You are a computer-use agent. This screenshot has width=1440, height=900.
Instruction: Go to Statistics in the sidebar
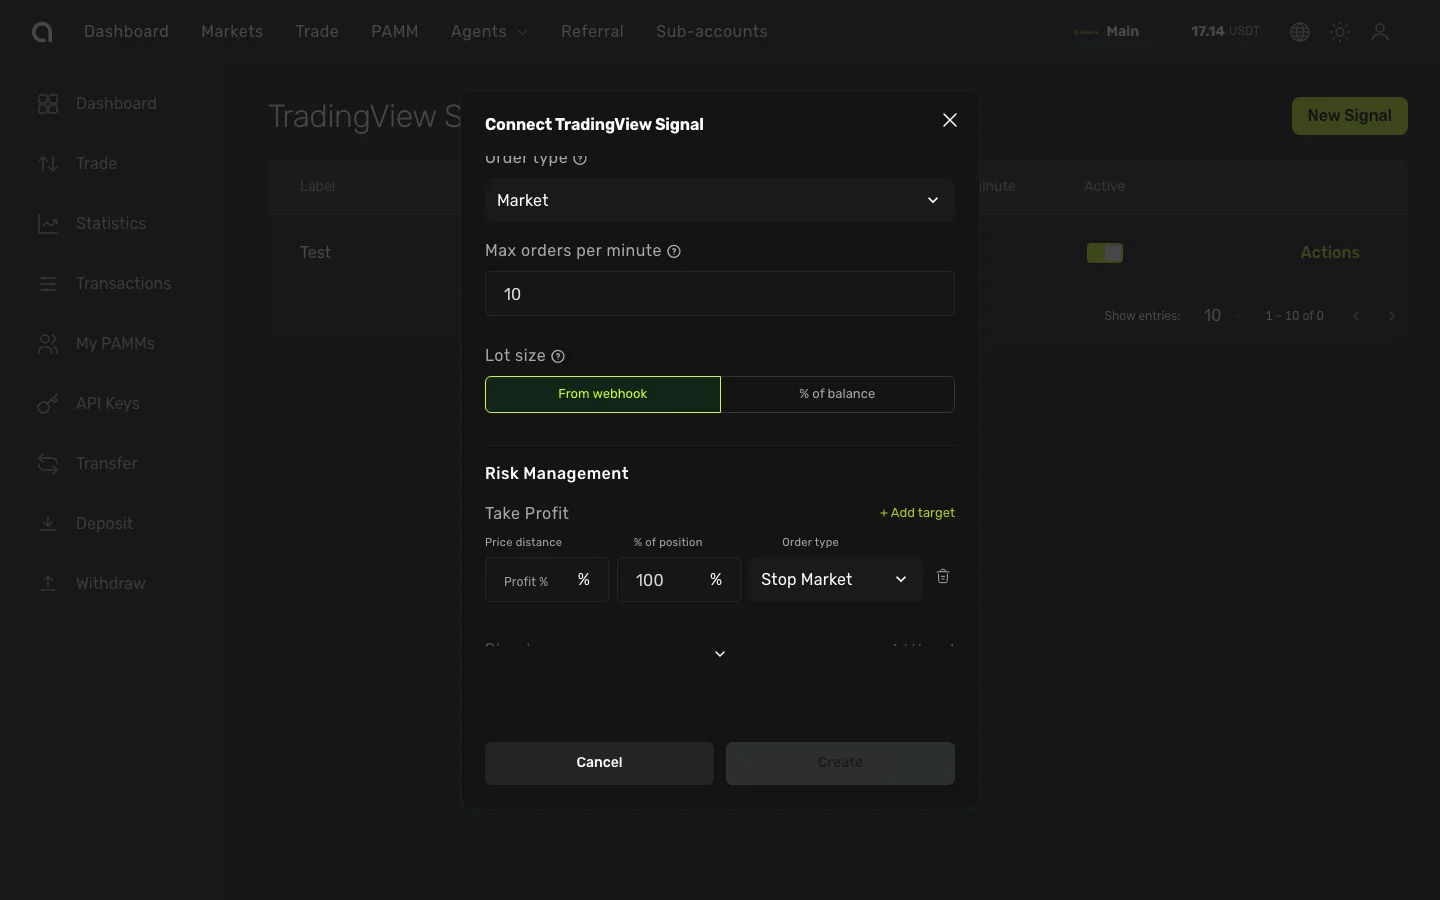pyautogui.click(x=110, y=224)
